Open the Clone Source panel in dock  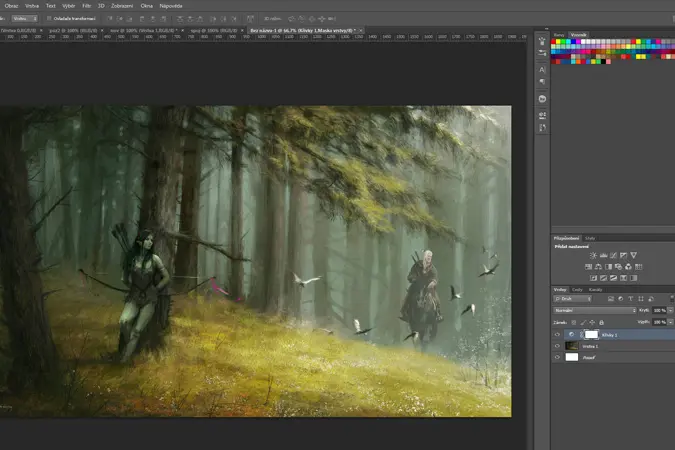click(542, 115)
